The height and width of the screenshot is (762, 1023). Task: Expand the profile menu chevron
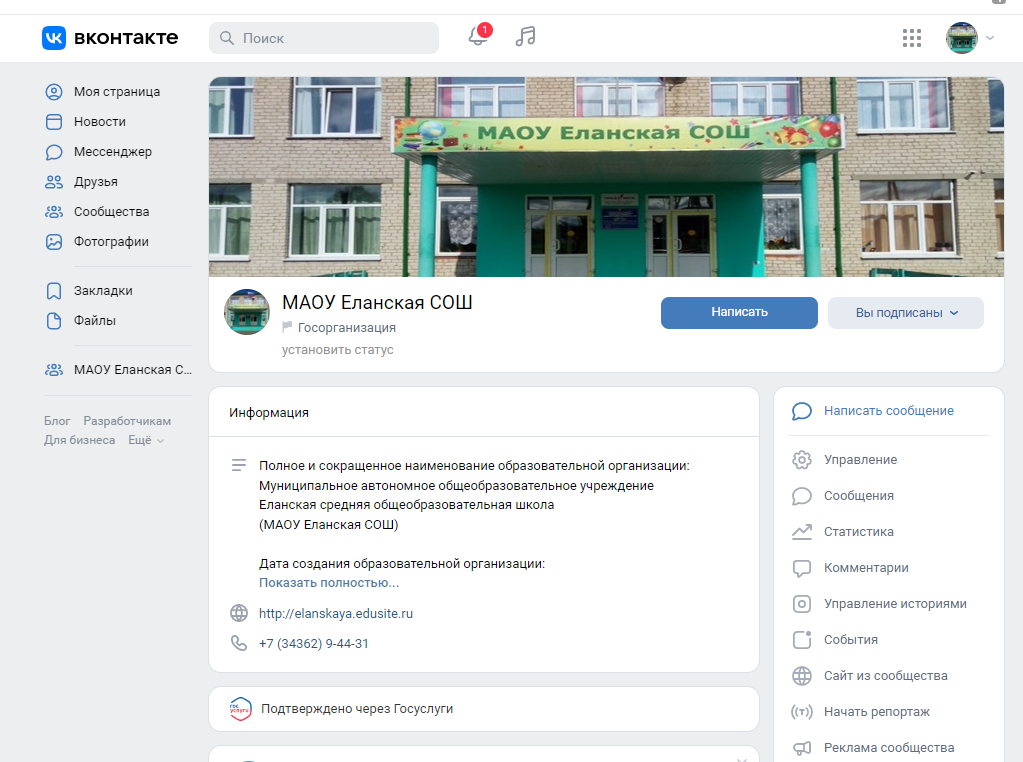coord(990,38)
